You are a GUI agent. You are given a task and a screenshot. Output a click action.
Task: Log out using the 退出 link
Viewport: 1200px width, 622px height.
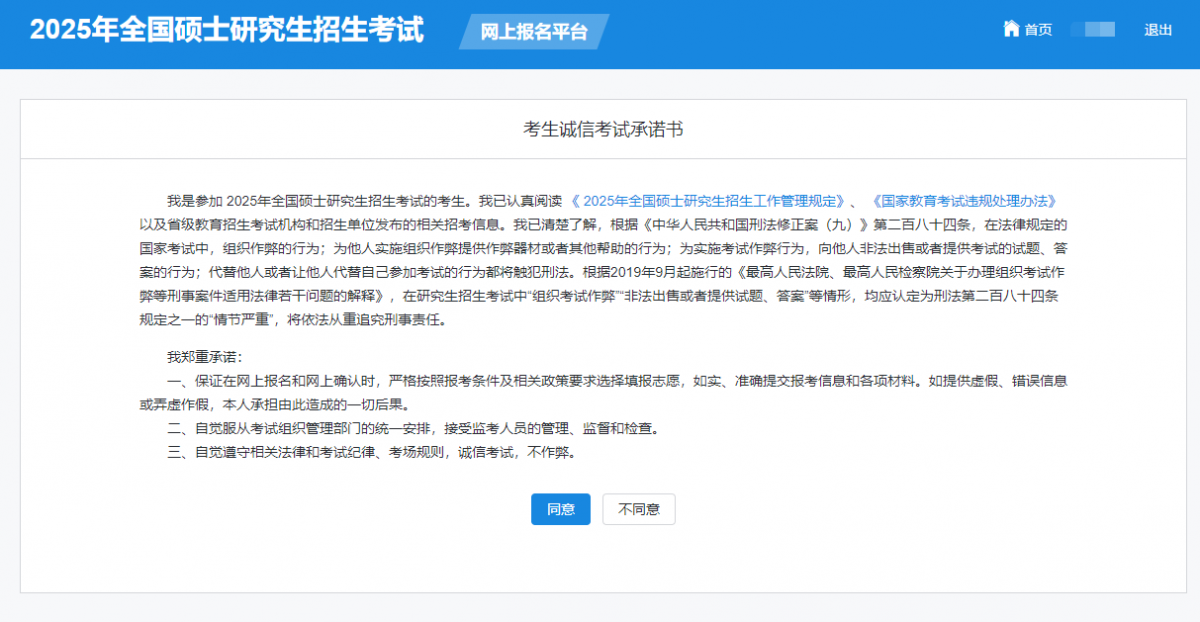(x=1158, y=30)
